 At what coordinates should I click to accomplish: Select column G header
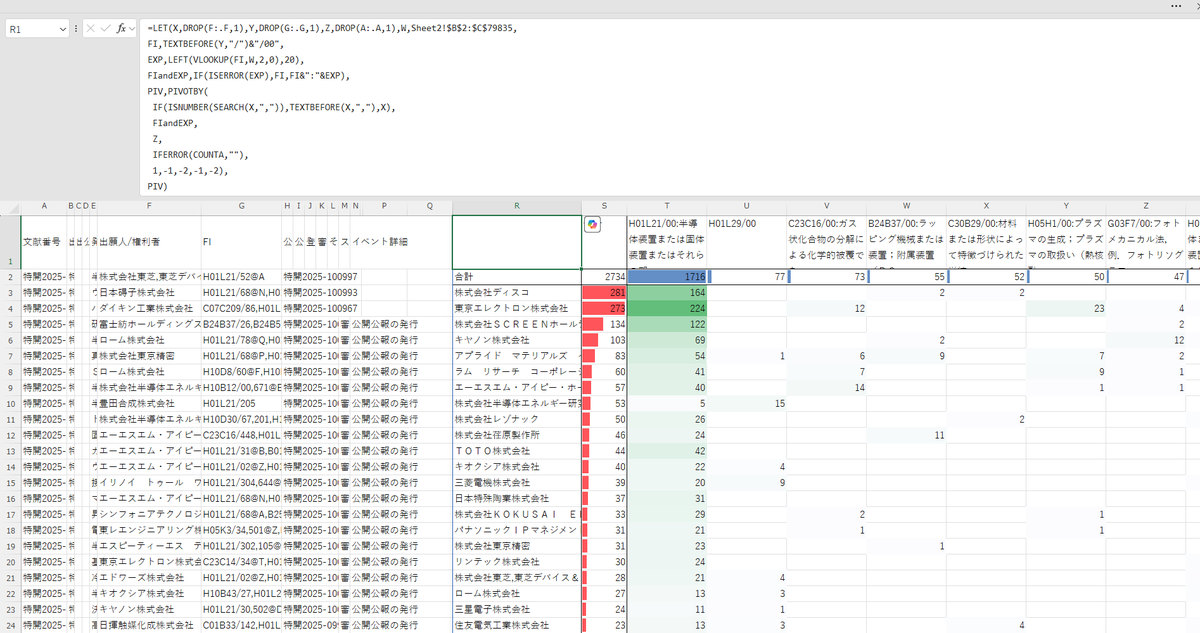pos(241,206)
